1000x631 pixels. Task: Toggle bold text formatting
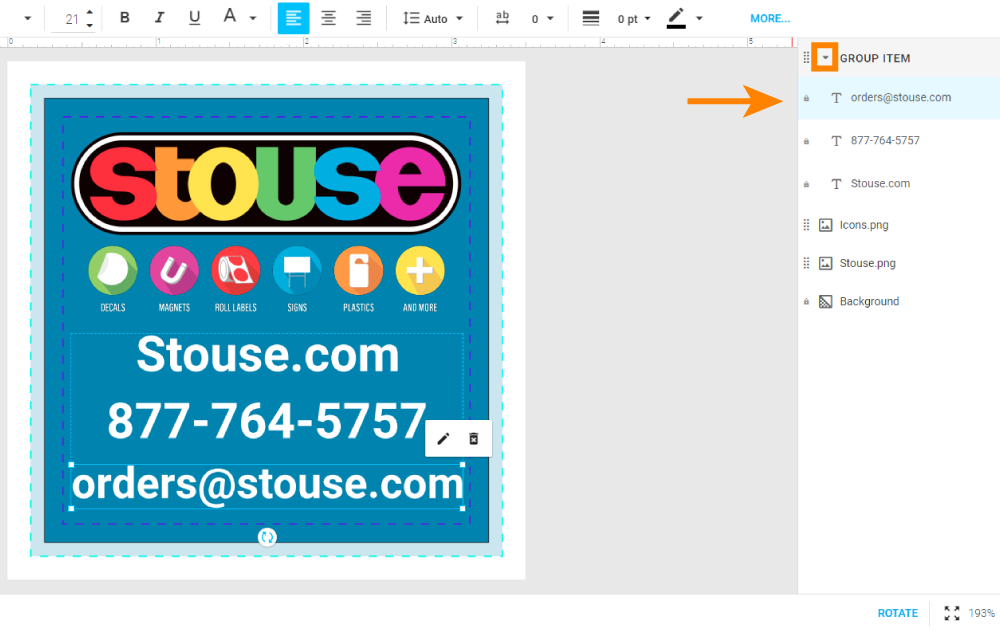click(124, 18)
